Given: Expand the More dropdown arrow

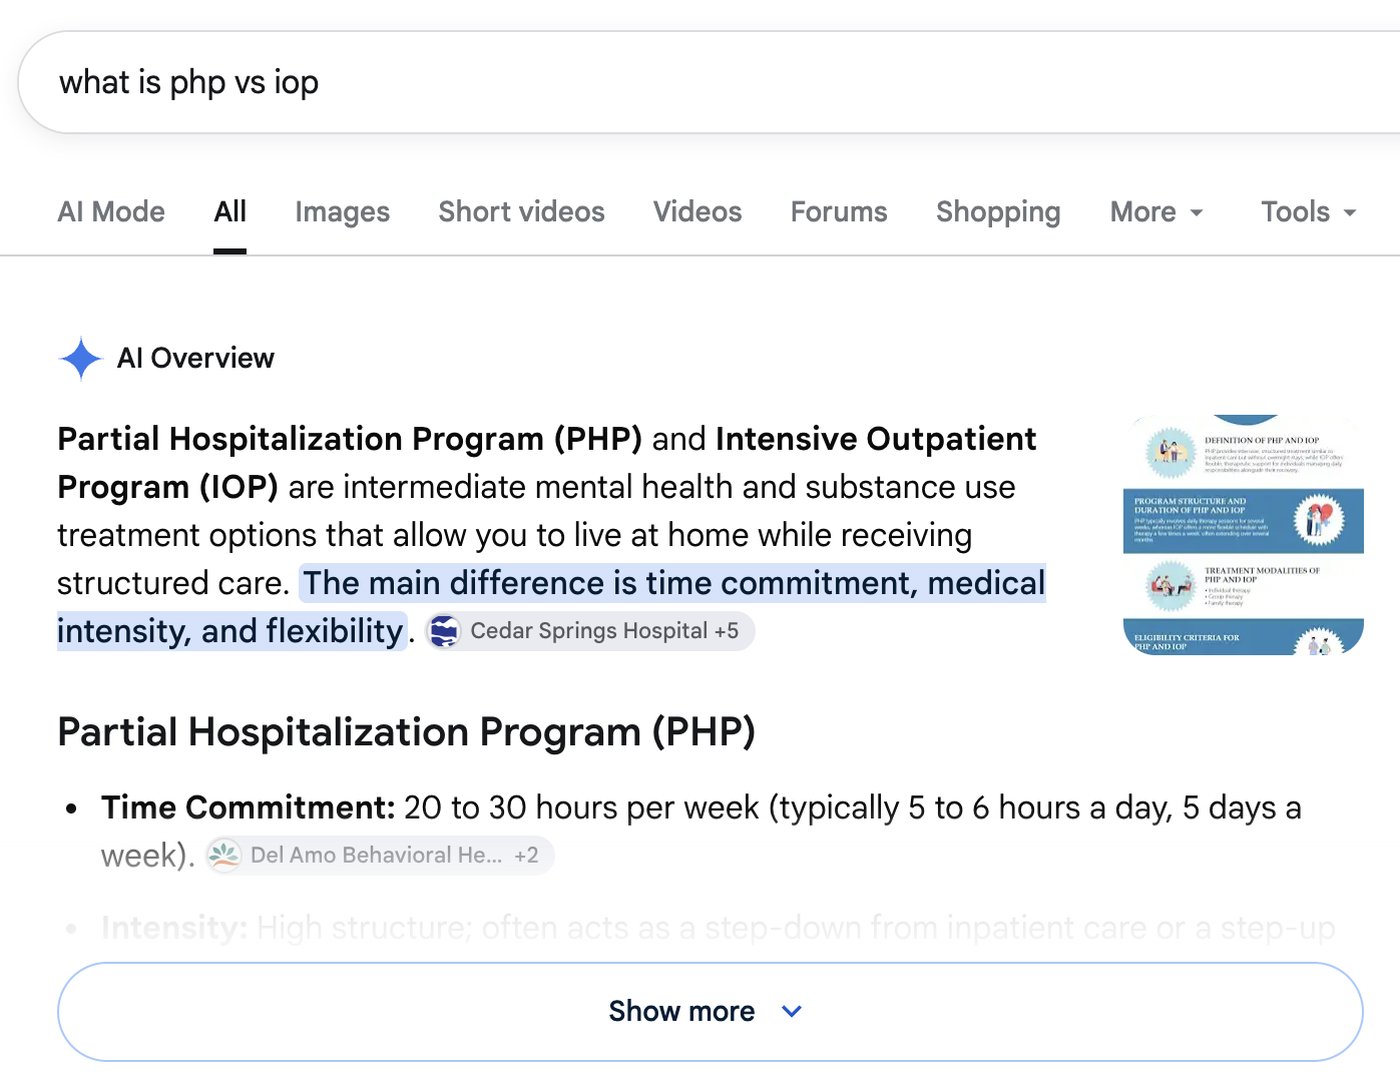Looking at the screenshot, I should click(x=1196, y=213).
